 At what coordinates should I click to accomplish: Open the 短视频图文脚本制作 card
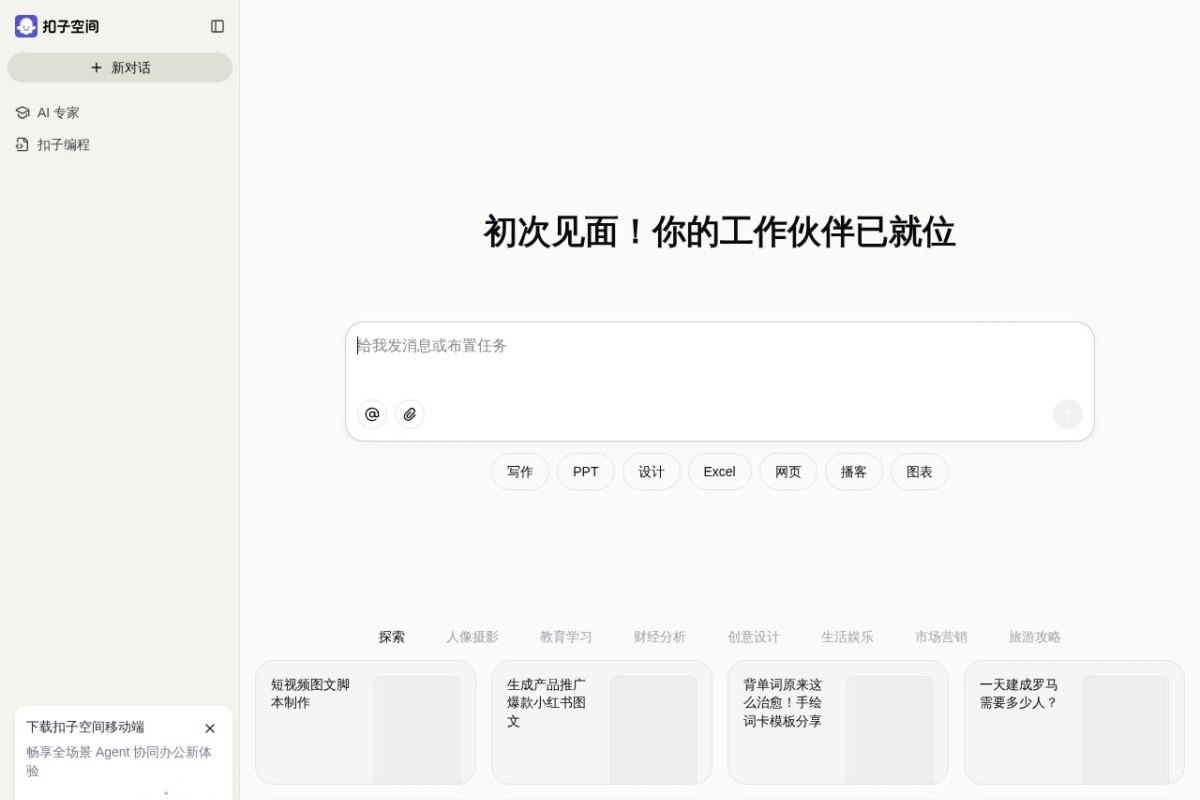coord(365,720)
